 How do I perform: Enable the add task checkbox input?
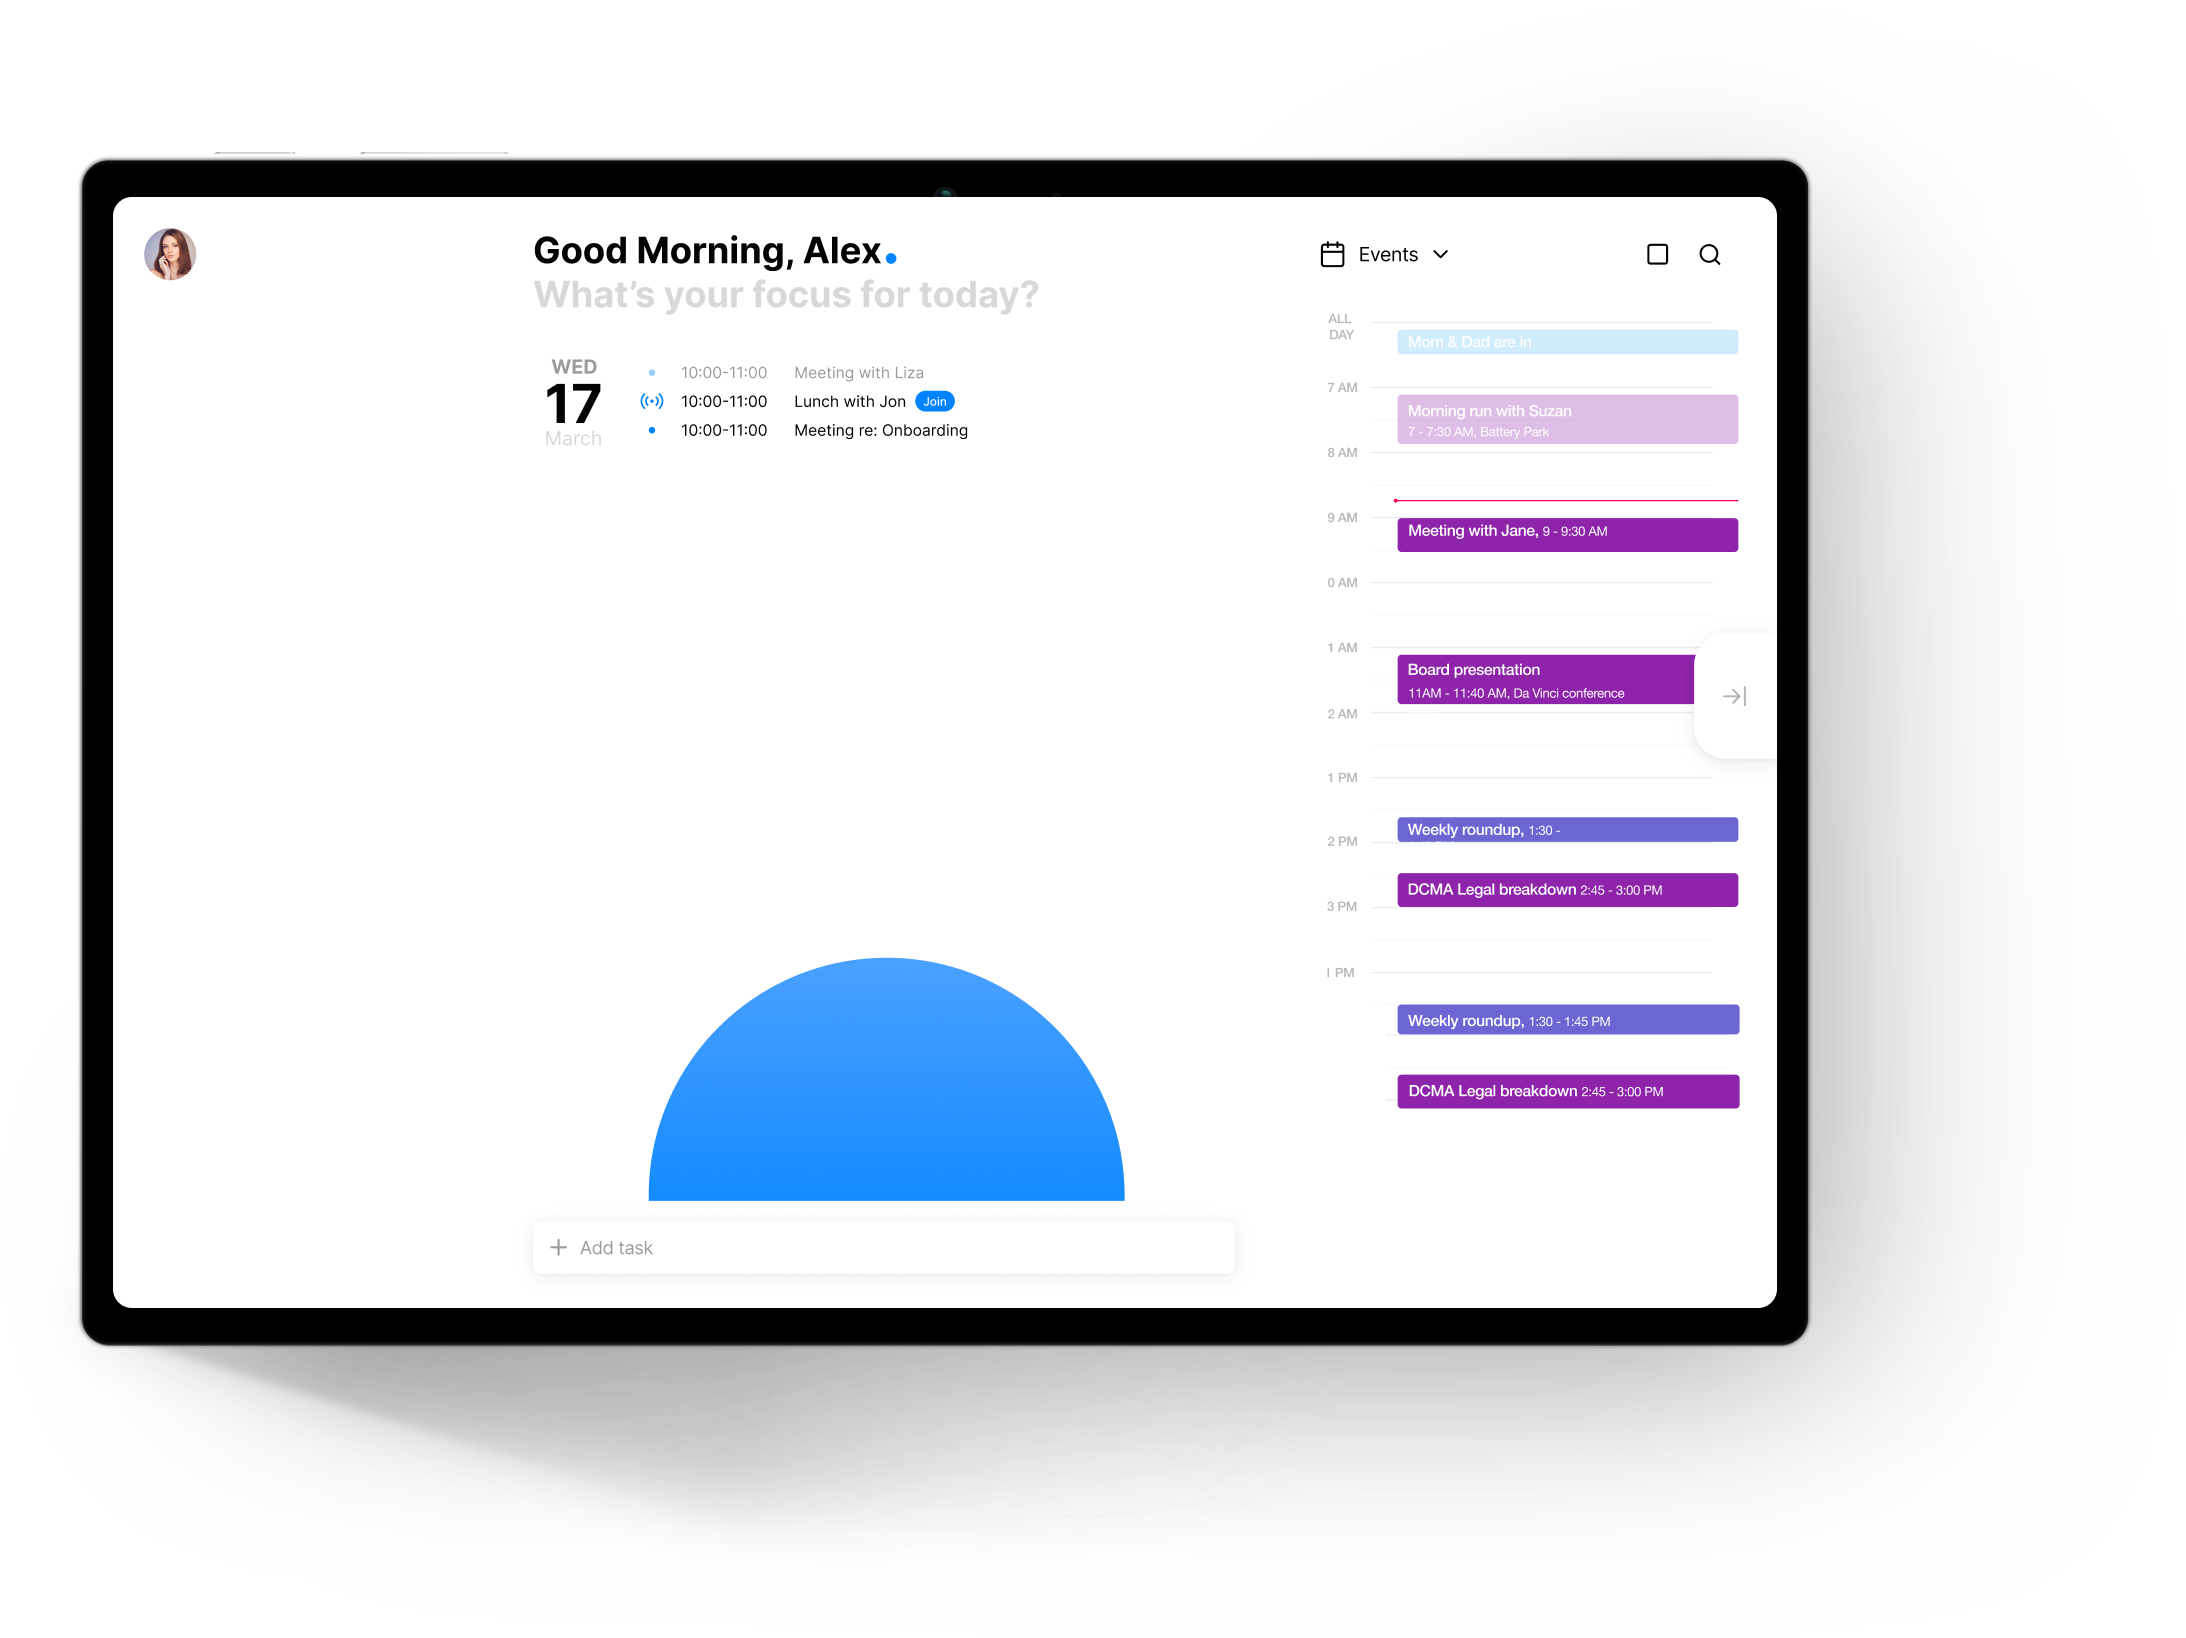point(557,1246)
